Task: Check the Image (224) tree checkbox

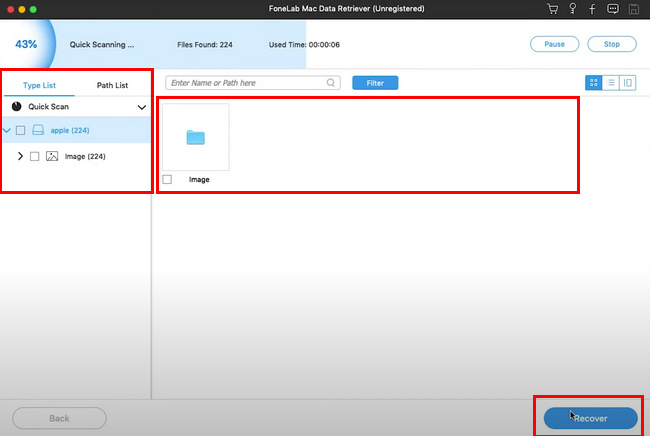Action: tap(34, 156)
